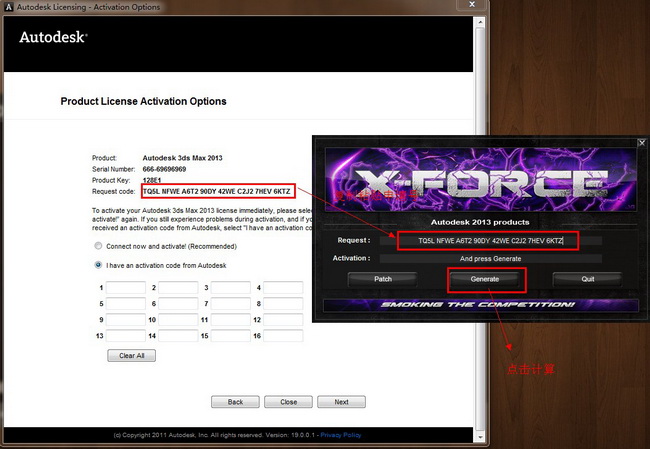Click activation code field number 4
Image resolution: width=650 pixels, height=449 pixels.
pyautogui.click(x=283, y=287)
